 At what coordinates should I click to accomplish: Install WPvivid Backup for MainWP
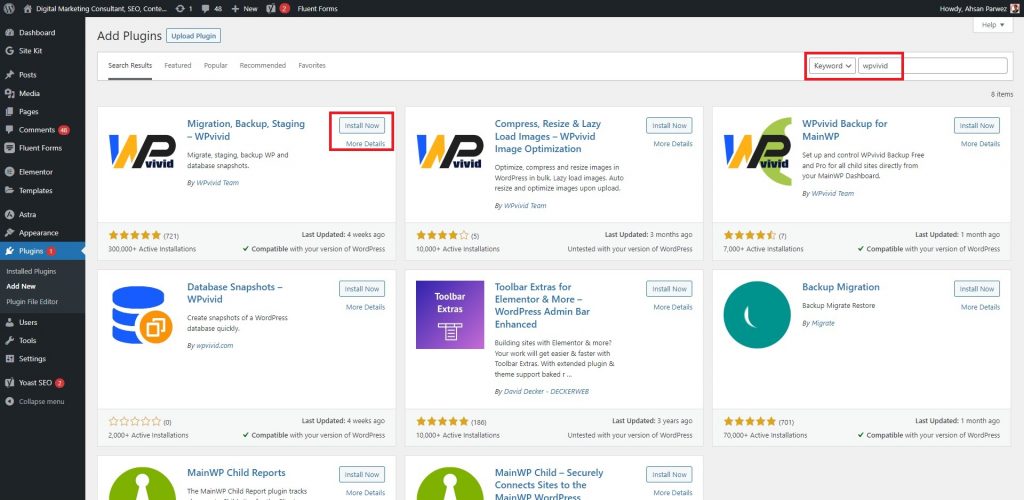click(x=977, y=125)
